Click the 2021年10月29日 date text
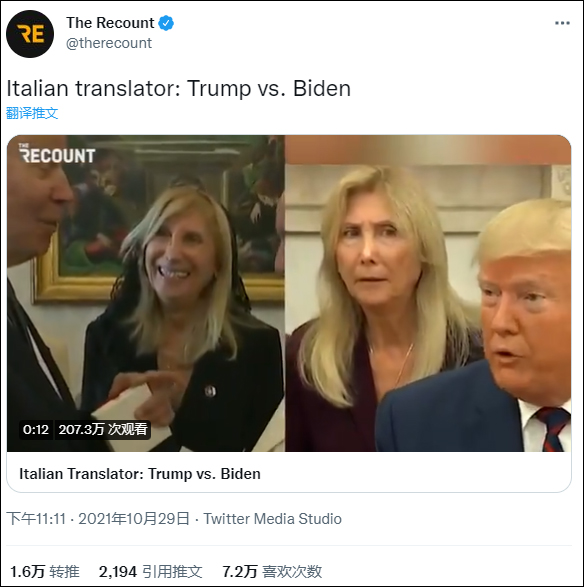584x587 pixels. pyautogui.click(x=134, y=519)
